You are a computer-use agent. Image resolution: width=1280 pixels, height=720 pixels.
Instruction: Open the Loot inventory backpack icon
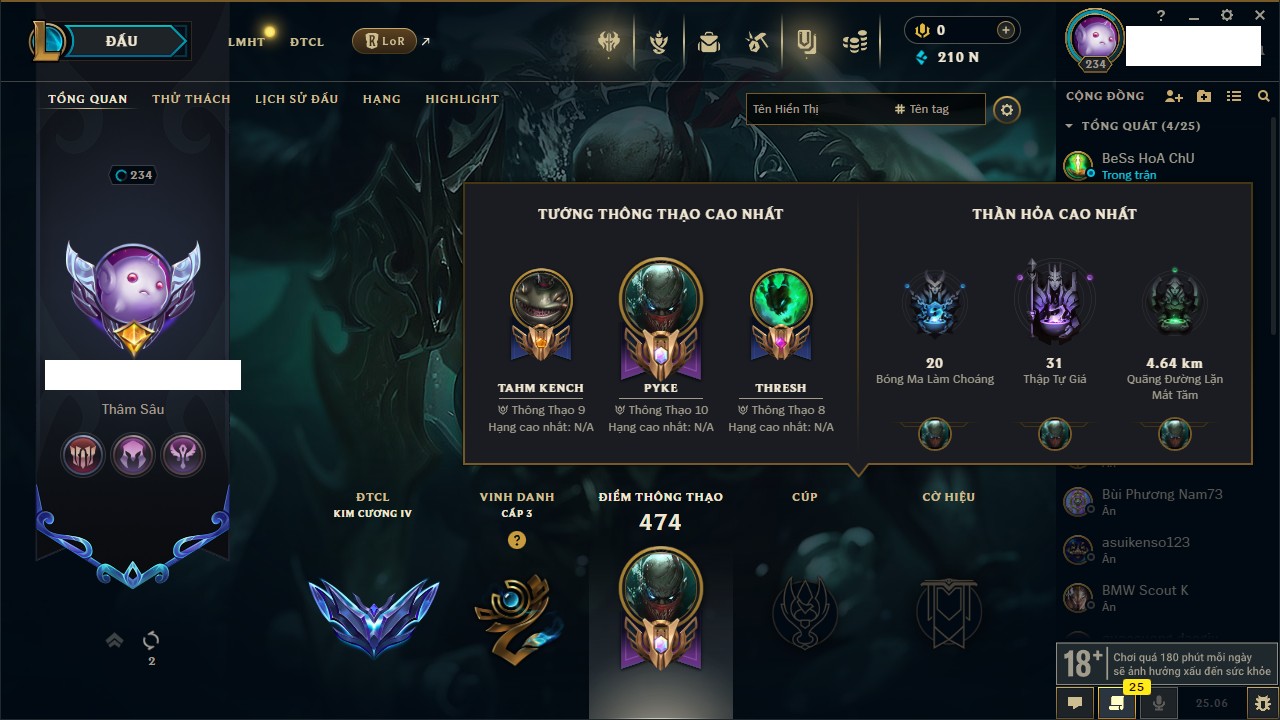click(708, 42)
